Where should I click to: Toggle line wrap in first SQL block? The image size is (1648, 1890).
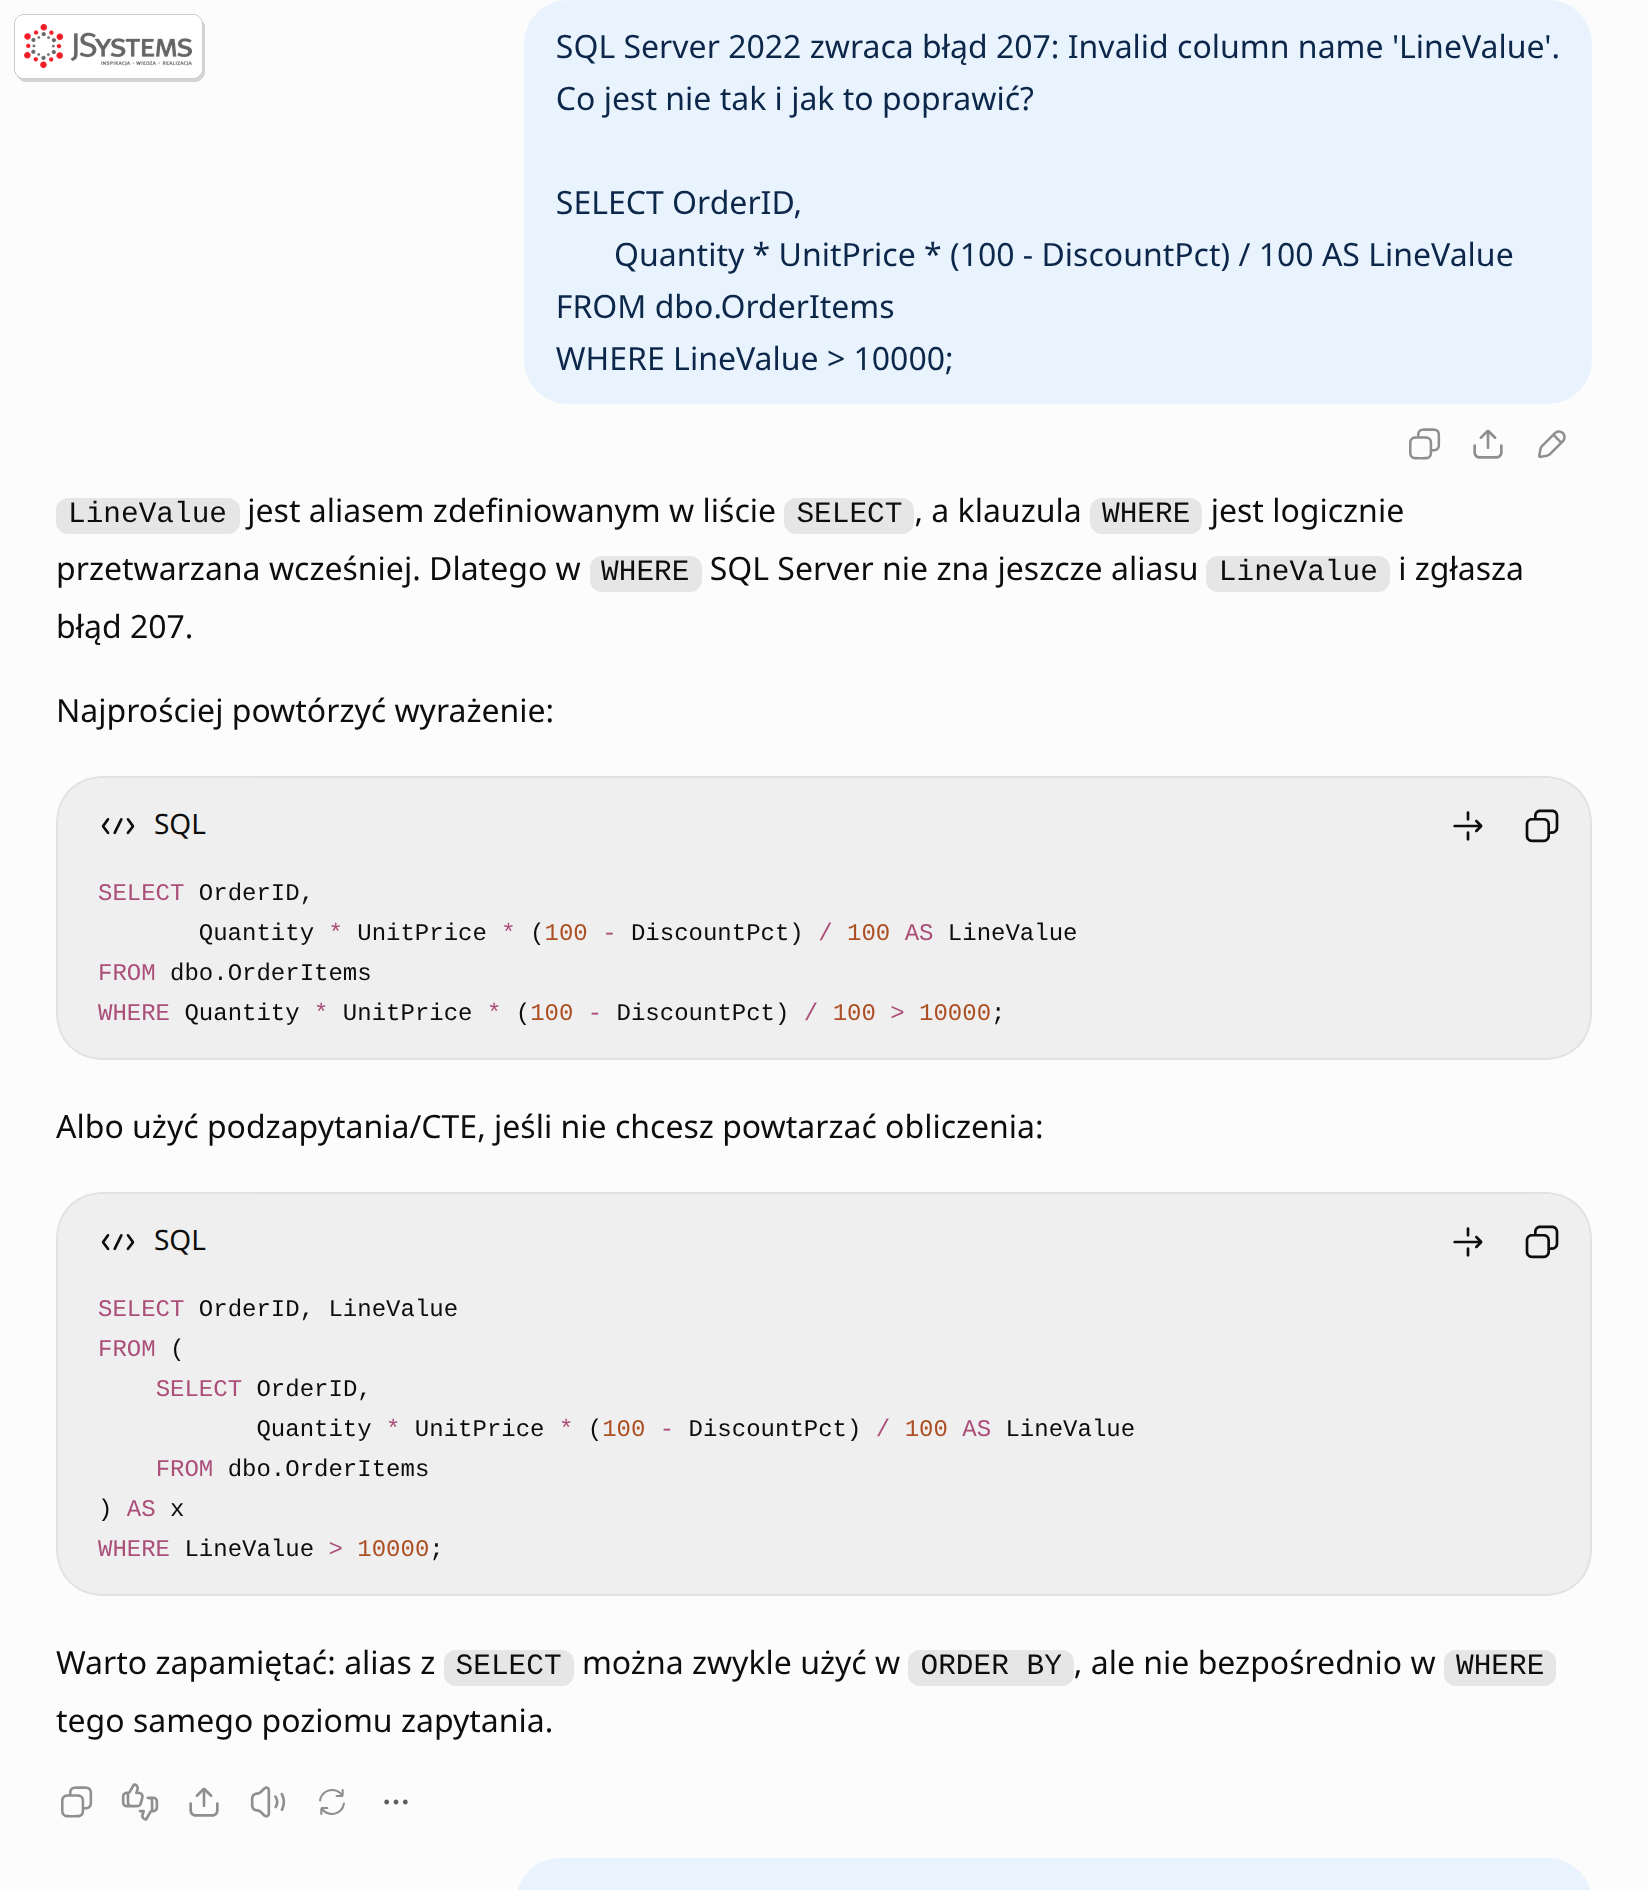pos(1468,826)
